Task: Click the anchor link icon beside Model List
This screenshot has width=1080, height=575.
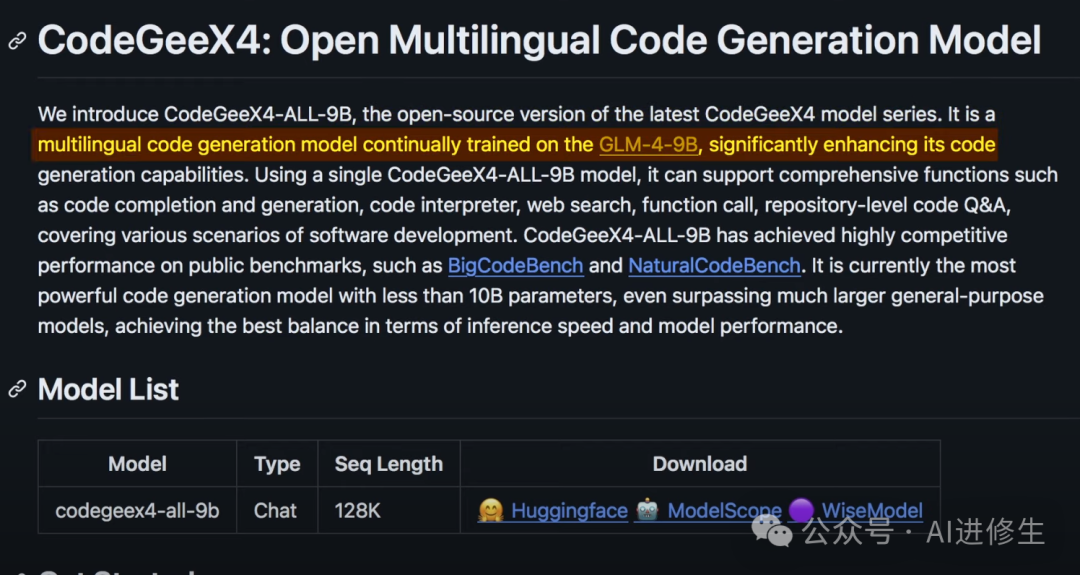Action: tap(17, 389)
